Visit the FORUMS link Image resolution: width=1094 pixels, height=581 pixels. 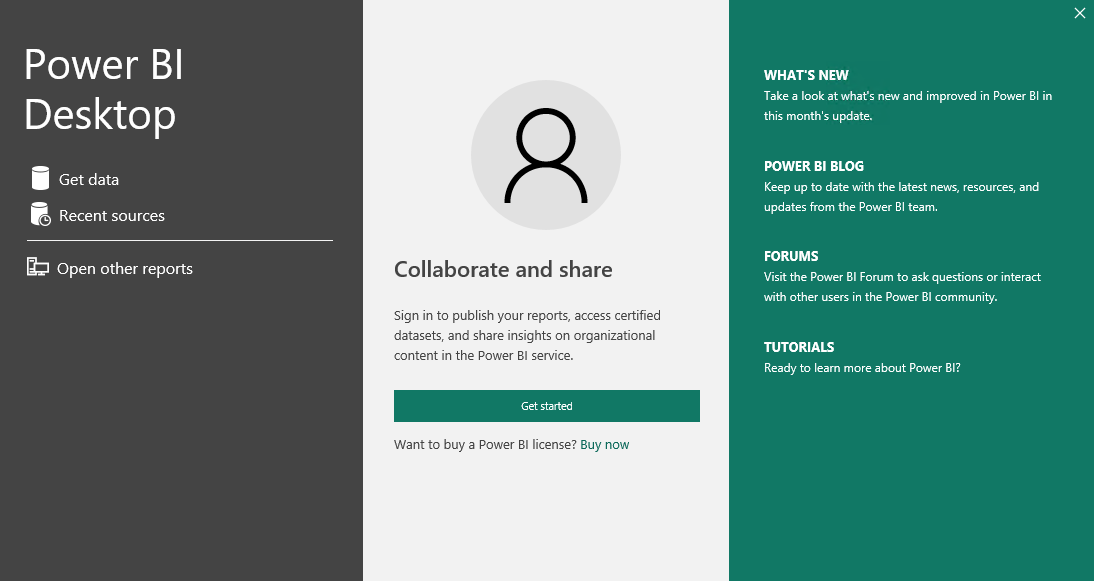[790, 256]
